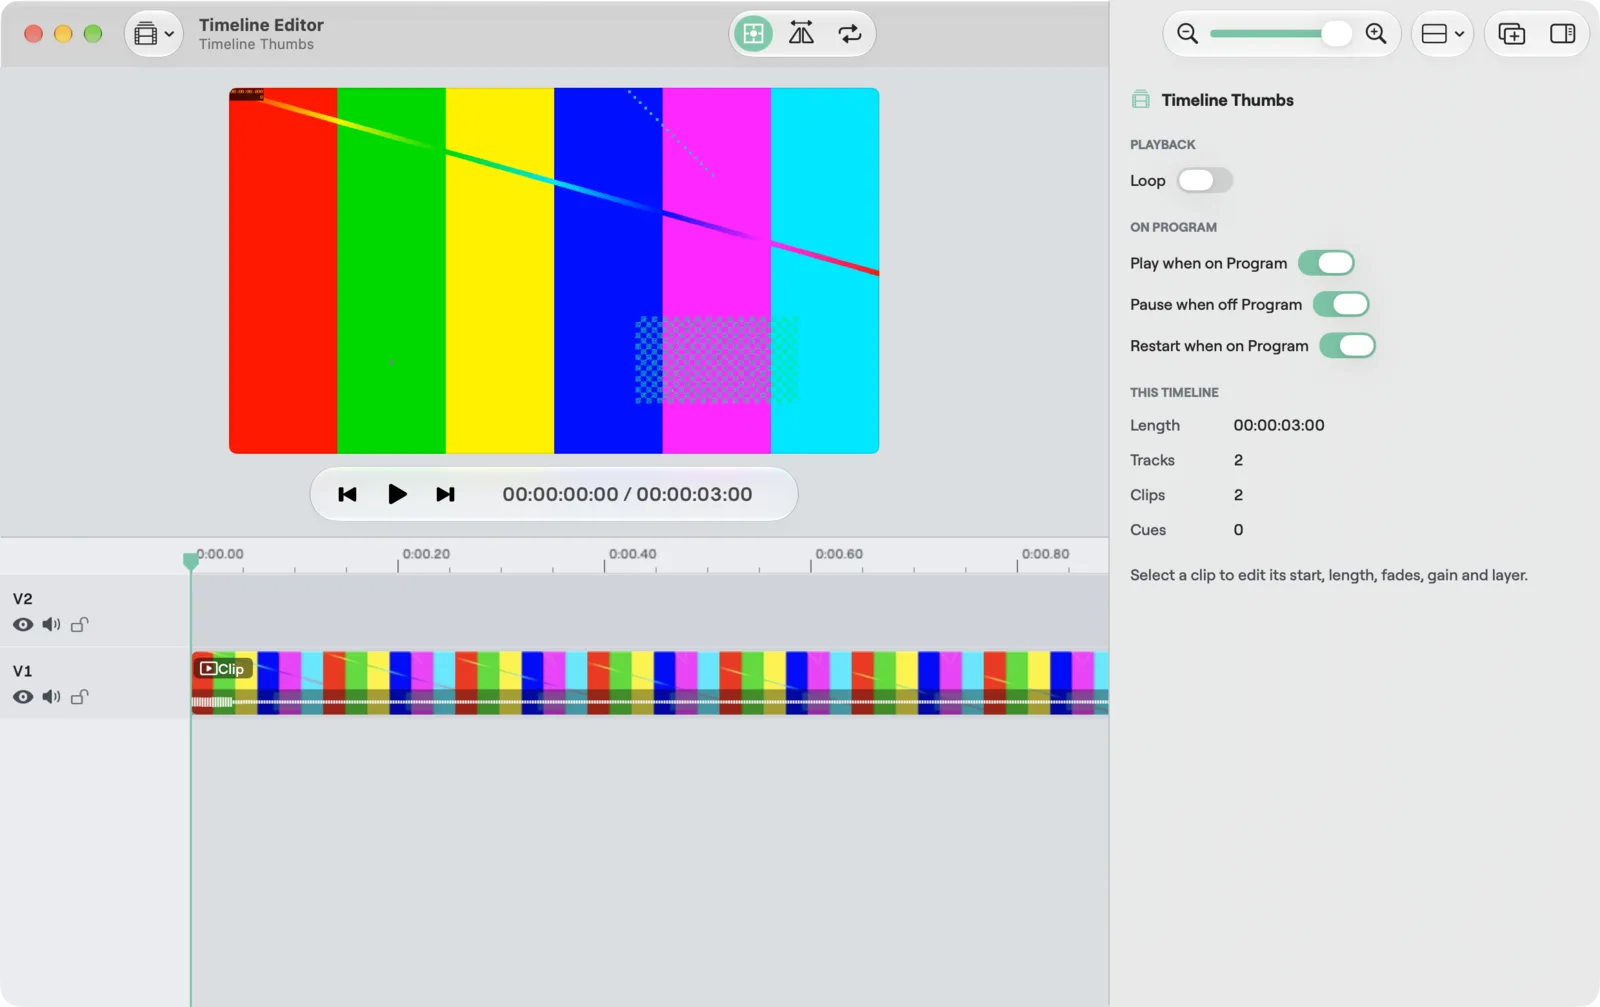Select the Clip on track V1
The height and width of the screenshot is (1007, 1600).
(650, 683)
